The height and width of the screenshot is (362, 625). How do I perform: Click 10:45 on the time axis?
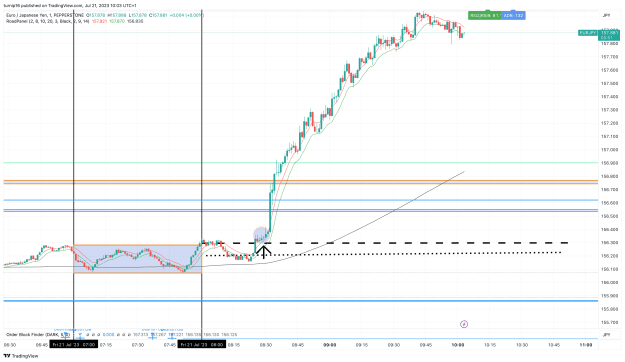tap(554, 345)
